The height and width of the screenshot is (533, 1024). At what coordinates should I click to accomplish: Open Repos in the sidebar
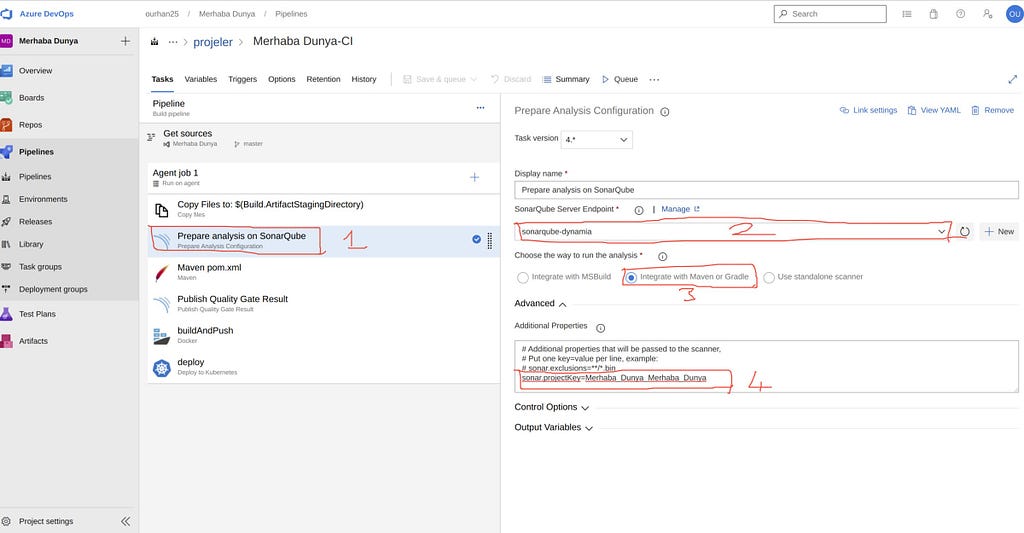coord(30,125)
